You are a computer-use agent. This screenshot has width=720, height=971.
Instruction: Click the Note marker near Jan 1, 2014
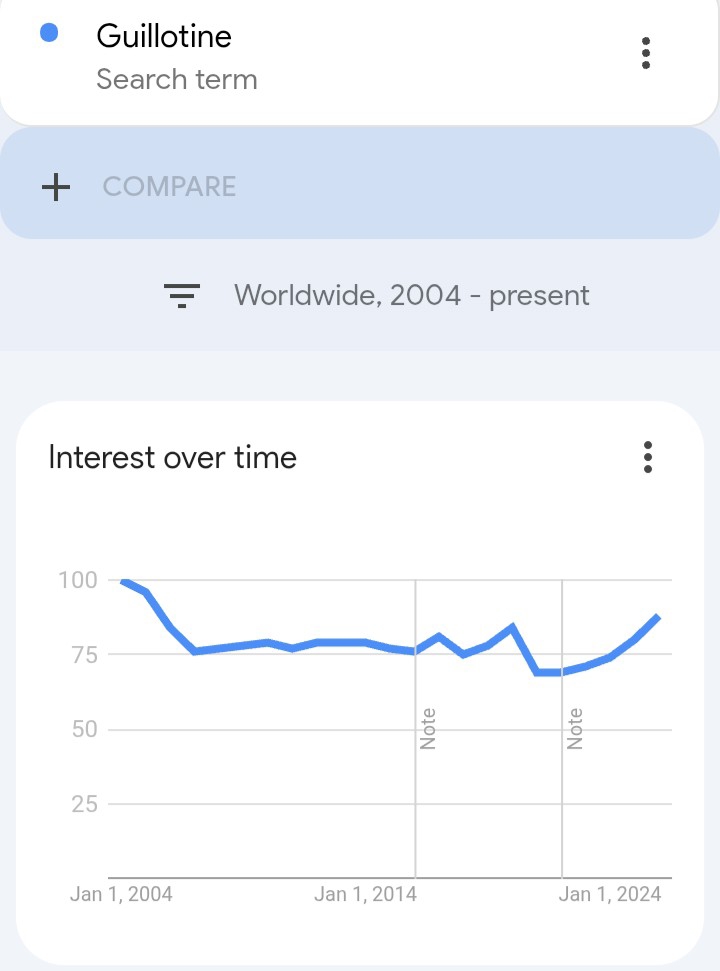coord(428,729)
